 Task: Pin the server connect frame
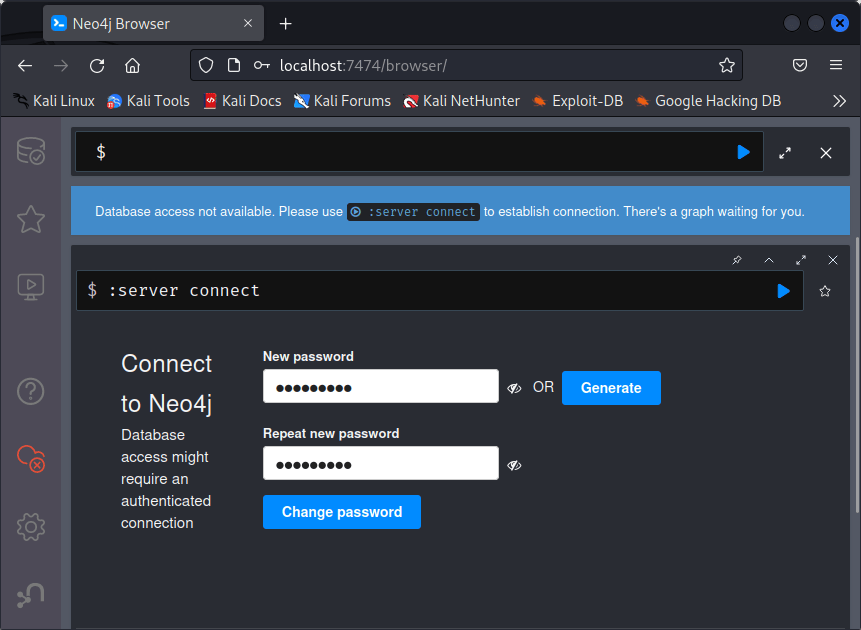click(736, 260)
